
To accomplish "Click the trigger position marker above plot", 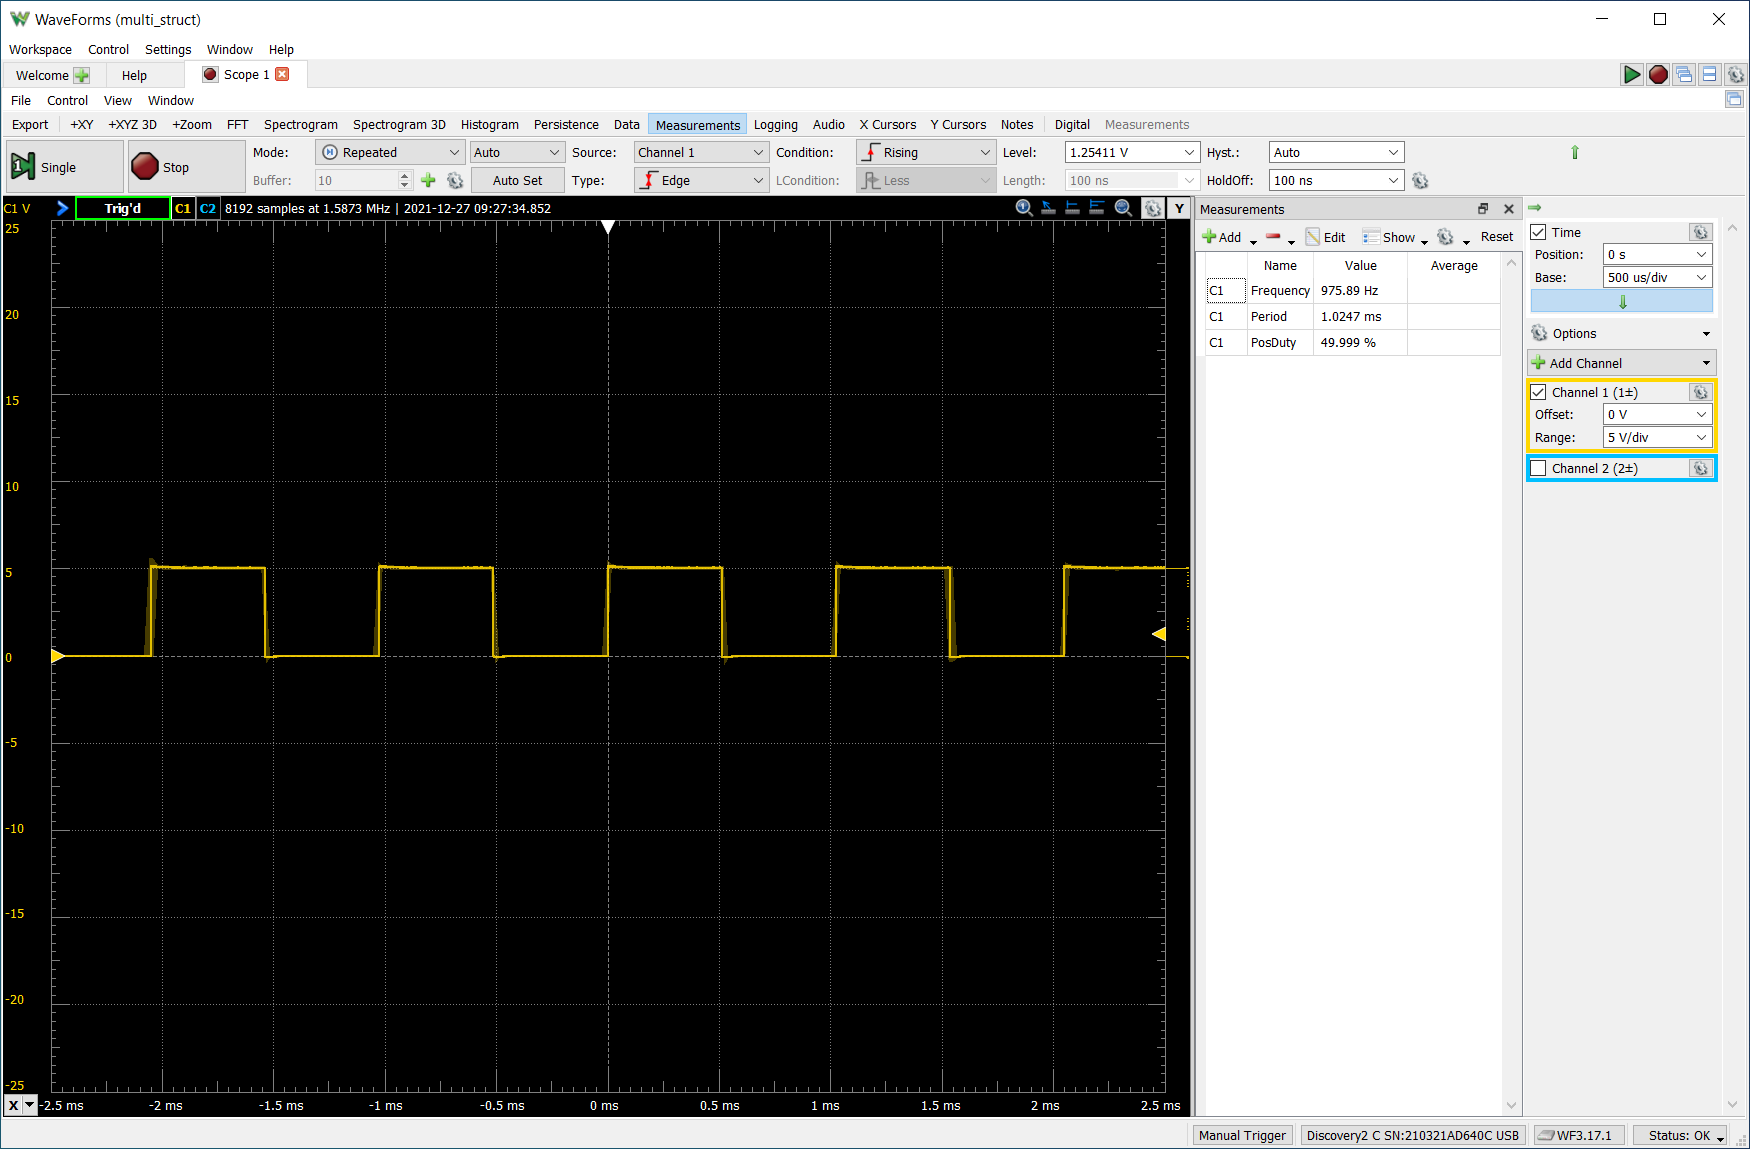I will [x=608, y=227].
